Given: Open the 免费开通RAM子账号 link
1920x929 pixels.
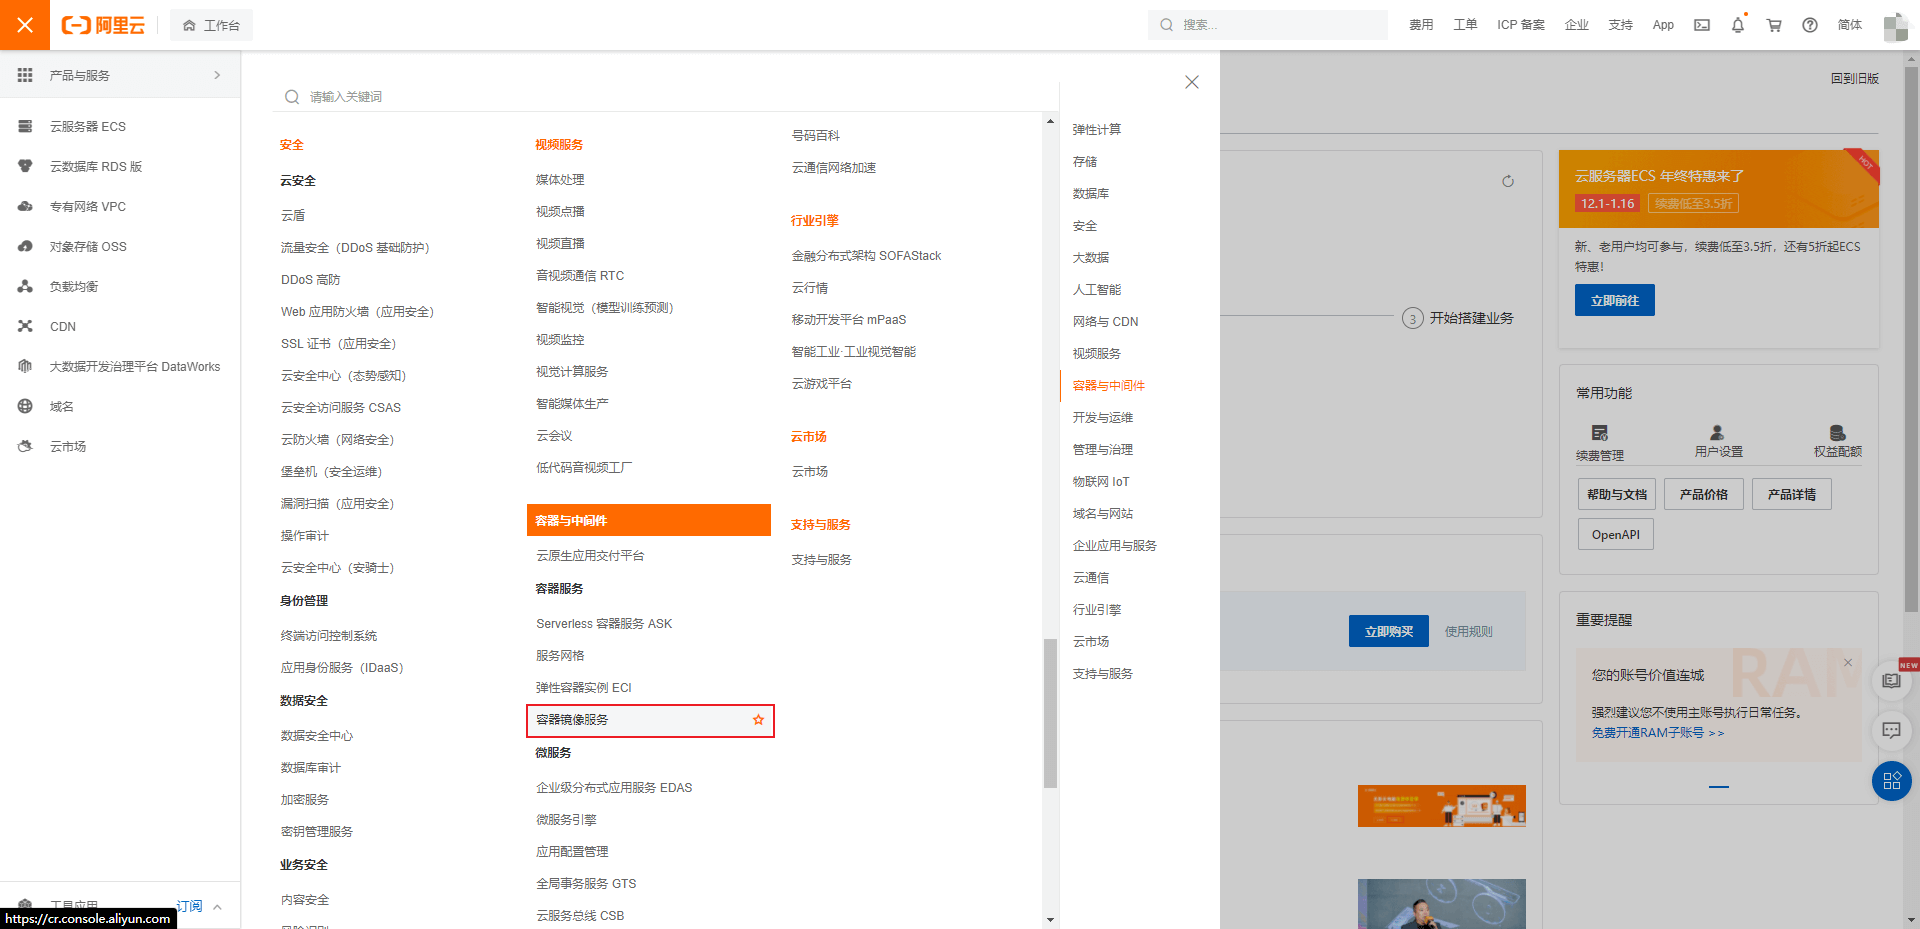Looking at the screenshot, I should coord(1658,733).
